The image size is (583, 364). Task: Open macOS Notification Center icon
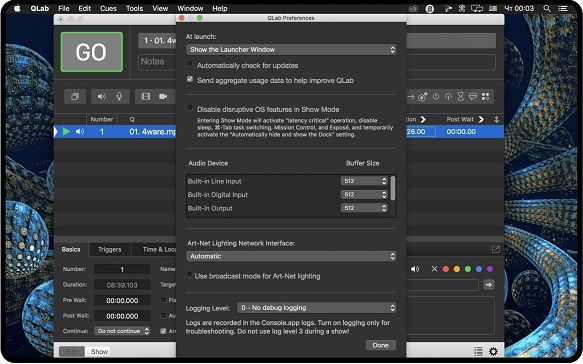[563, 8]
